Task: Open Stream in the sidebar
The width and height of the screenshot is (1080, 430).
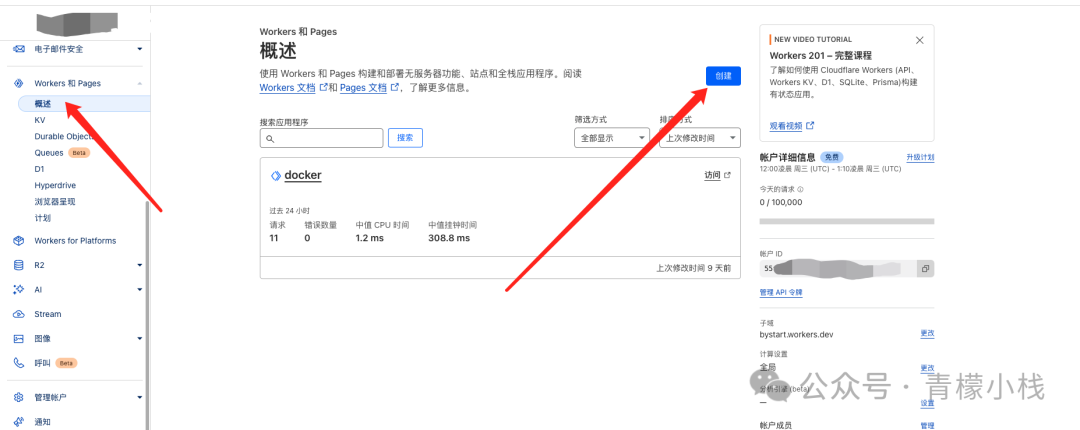Action: point(48,314)
